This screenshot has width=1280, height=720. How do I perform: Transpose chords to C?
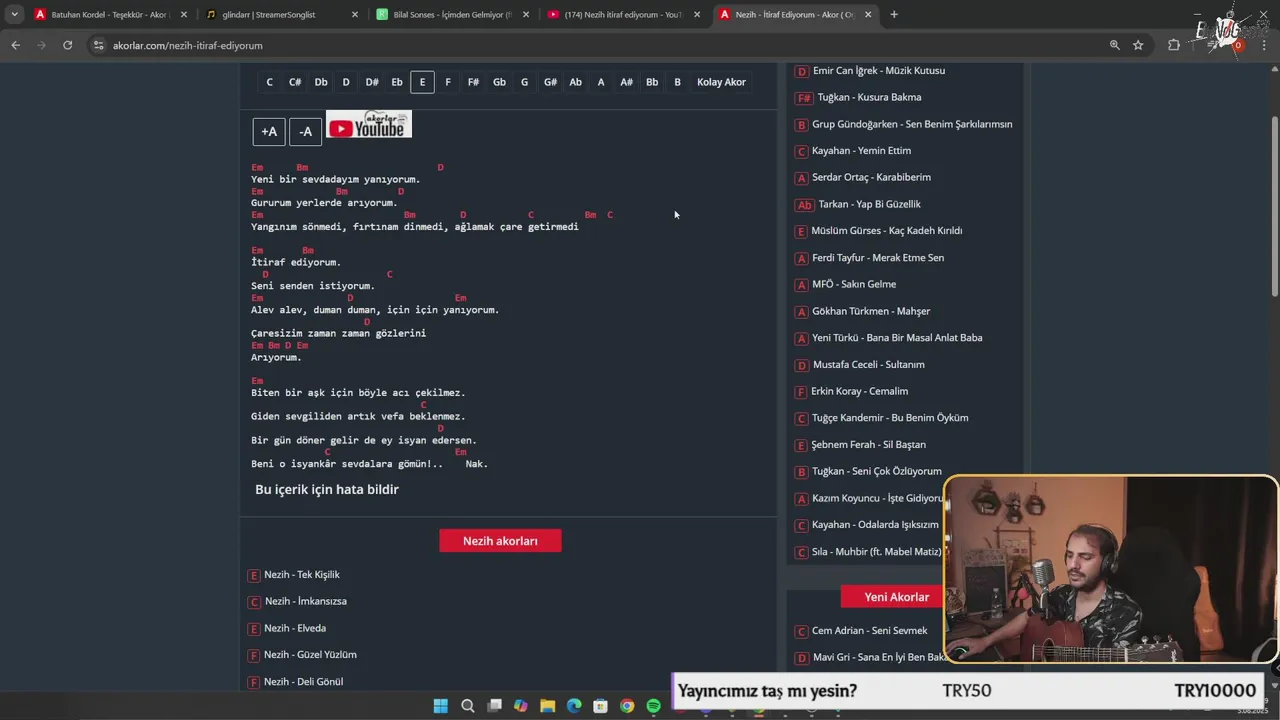269,82
